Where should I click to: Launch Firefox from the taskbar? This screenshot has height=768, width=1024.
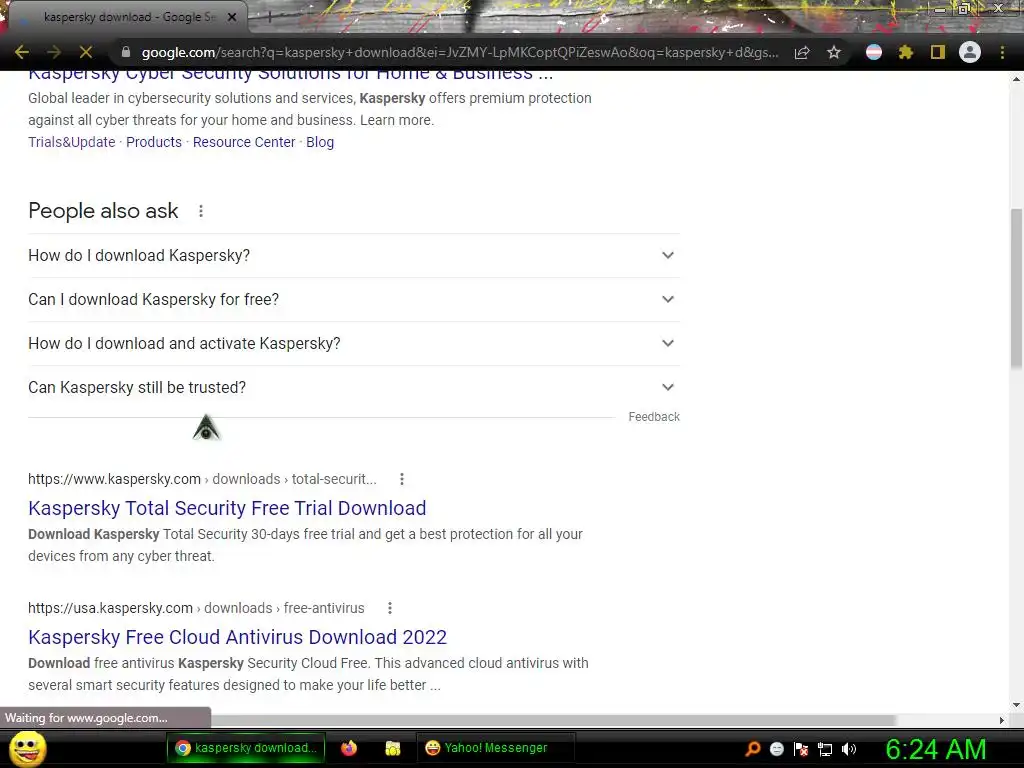[349, 748]
